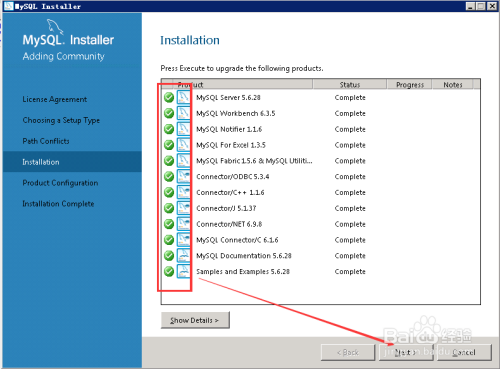Screen dimensions: 500x369
Task: Click product icon beside Connector/J 5.1.37
Action: point(183,208)
